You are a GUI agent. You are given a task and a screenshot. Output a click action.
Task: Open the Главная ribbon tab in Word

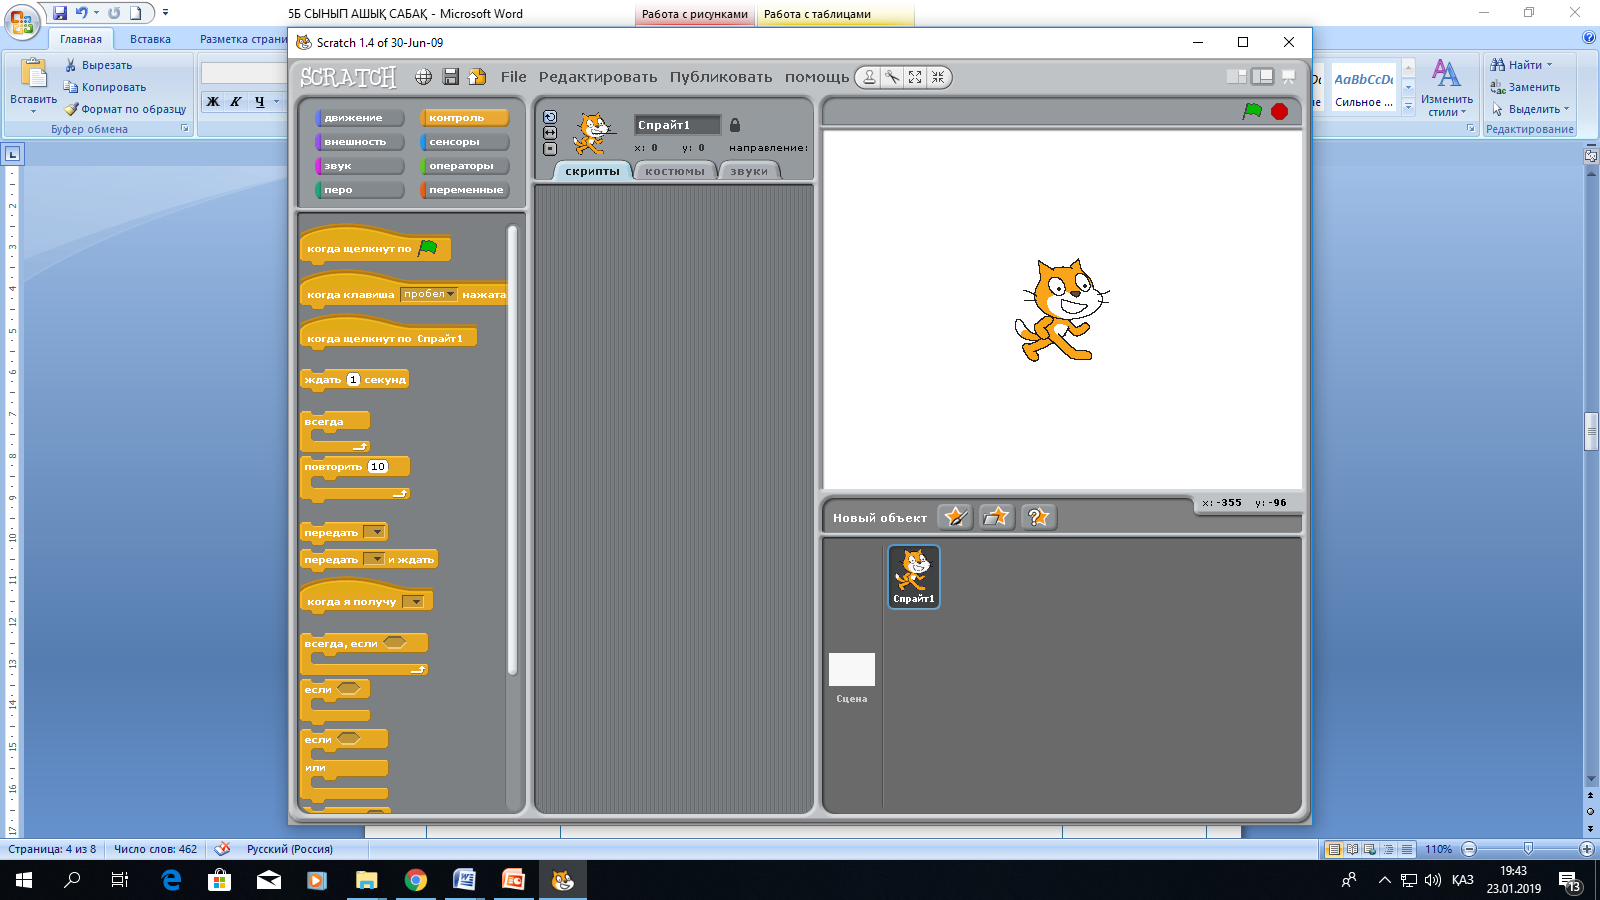81,39
